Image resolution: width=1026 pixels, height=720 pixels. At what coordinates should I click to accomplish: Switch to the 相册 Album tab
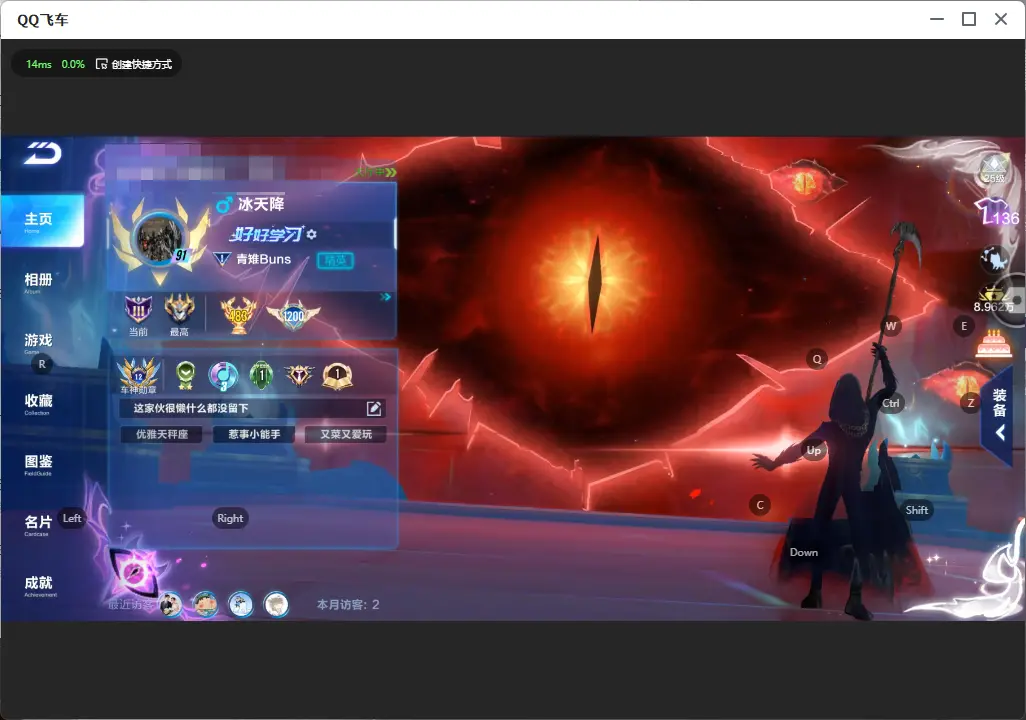[x=38, y=282]
